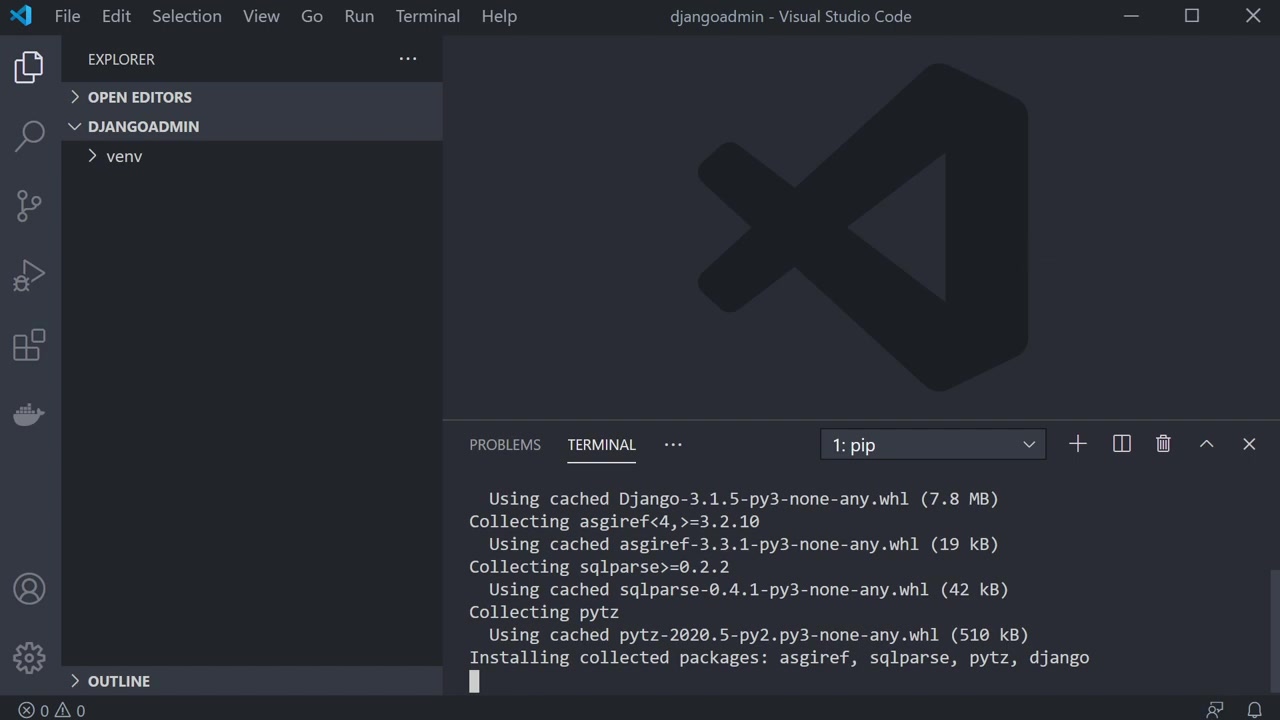Click the feedback icon in status bar
This screenshot has height=720, width=1280.
[x=1215, y=710]
